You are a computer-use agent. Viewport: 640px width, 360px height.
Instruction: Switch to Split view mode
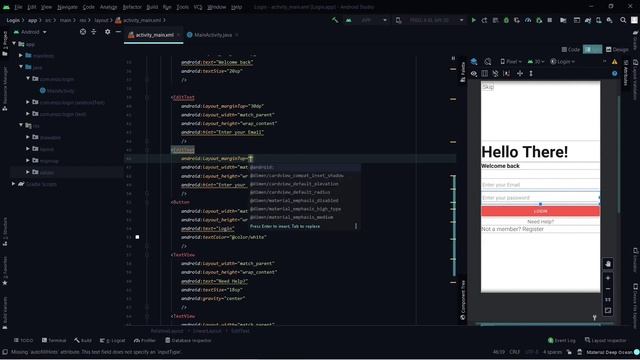pos(592,49)
